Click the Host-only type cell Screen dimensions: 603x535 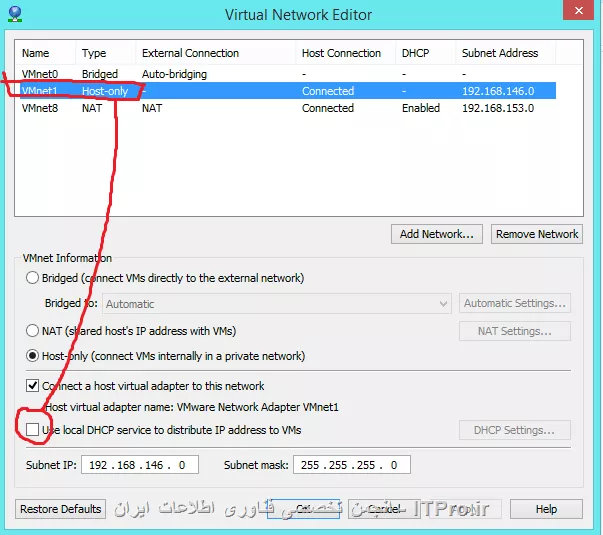click(105, 91)
